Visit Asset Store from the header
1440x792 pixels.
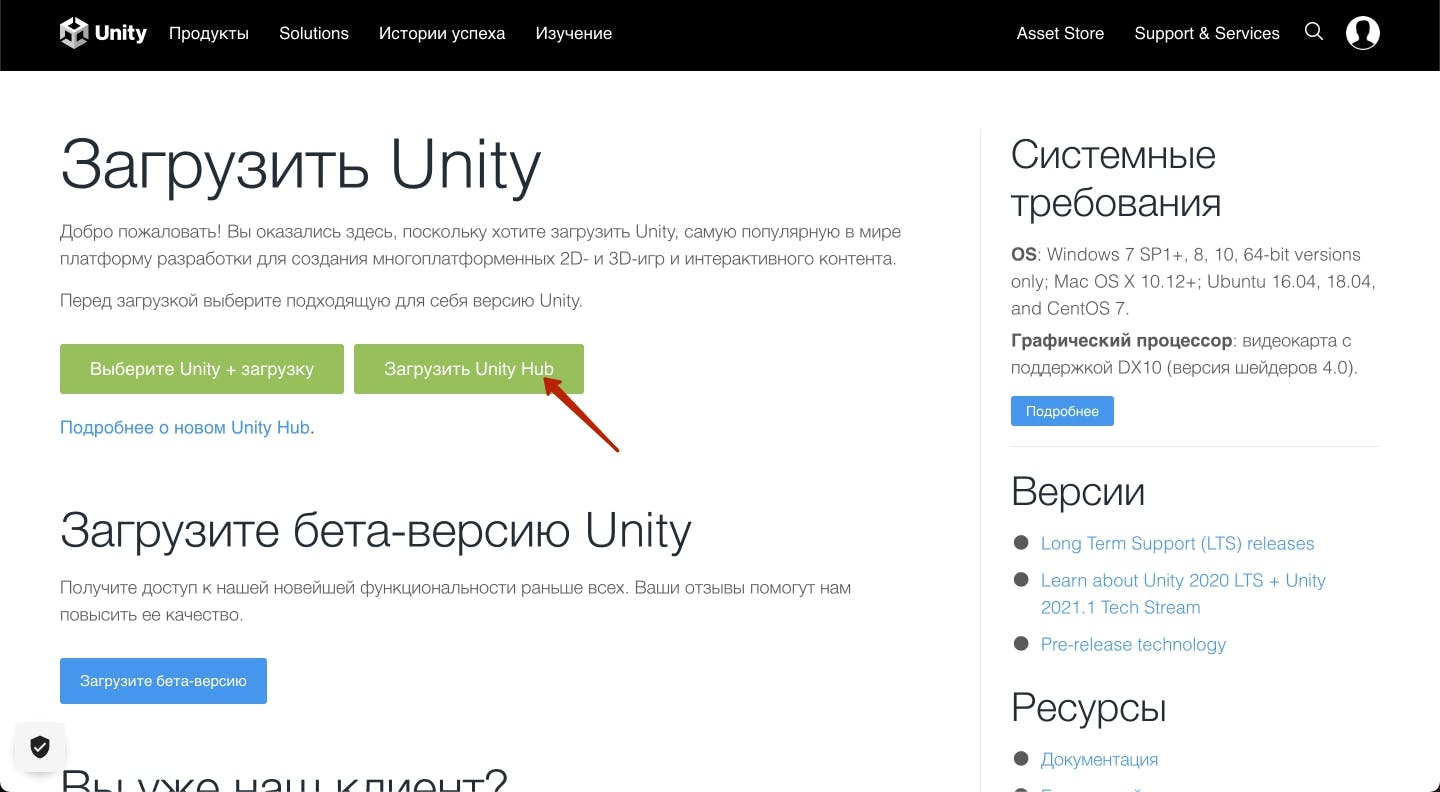pos(1061,33)
